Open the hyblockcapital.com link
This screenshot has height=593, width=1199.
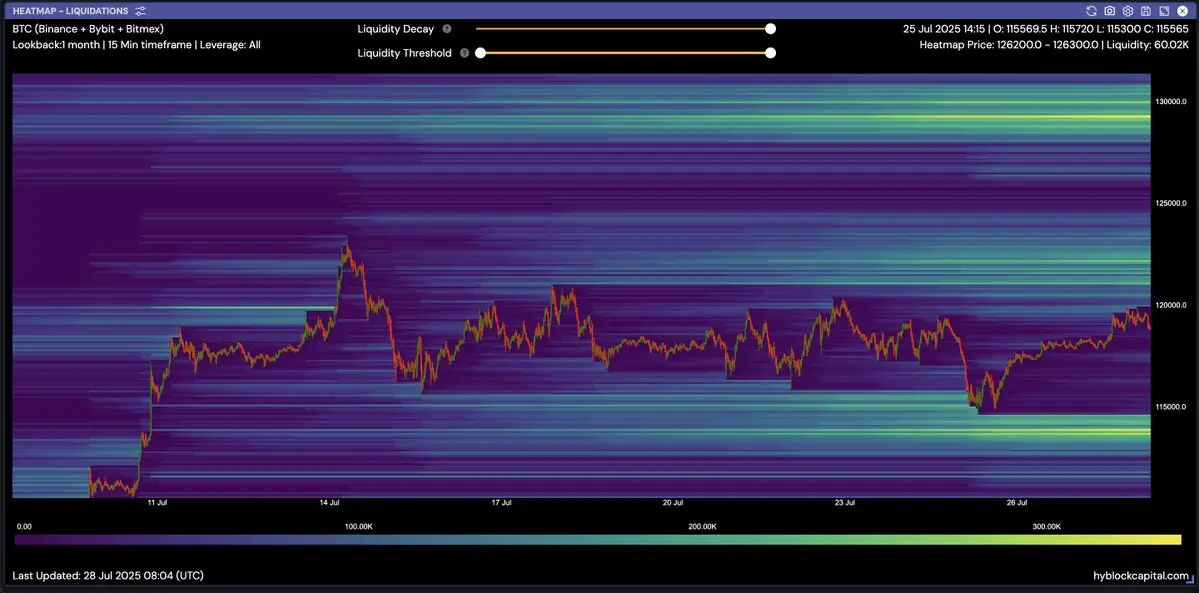coord(1142,575)
